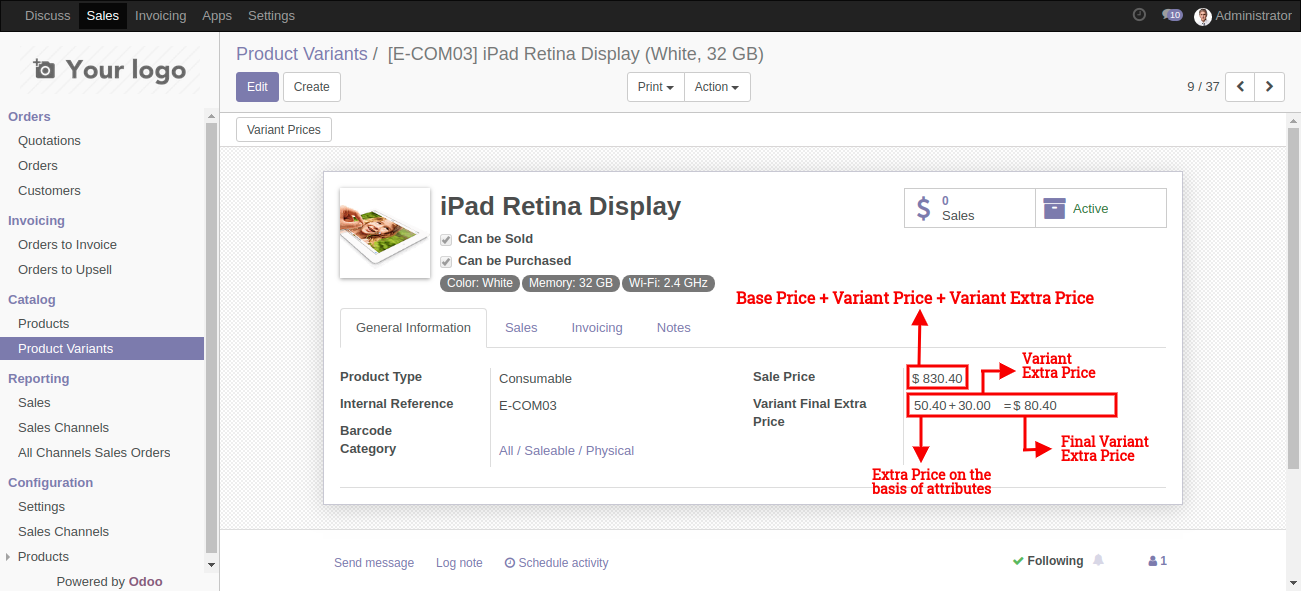Expand the Products entry under Configuration
Image resolution: width=1301 pixels, height=591 pixels.
(x=10, y=556)
